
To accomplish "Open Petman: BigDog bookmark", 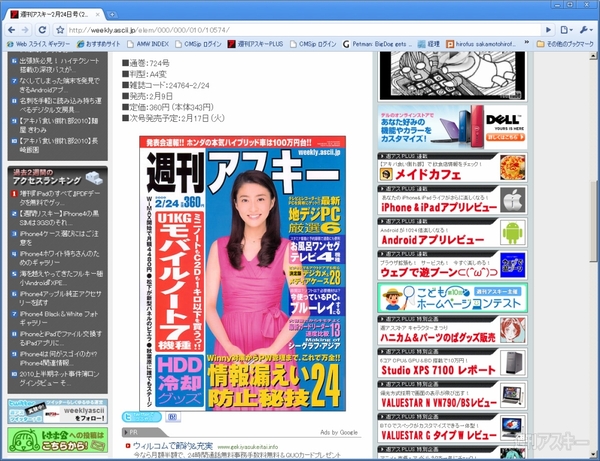I will pos(377,44).
